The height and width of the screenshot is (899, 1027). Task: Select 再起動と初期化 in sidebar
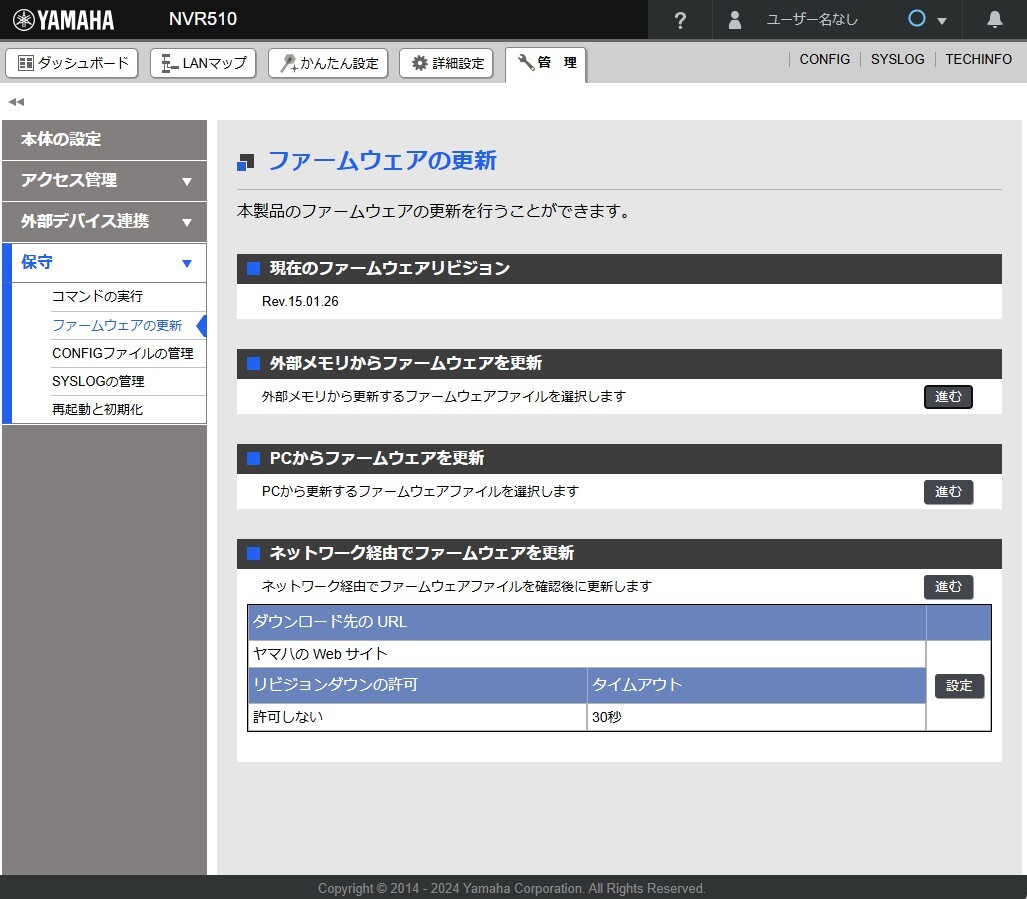97,409
